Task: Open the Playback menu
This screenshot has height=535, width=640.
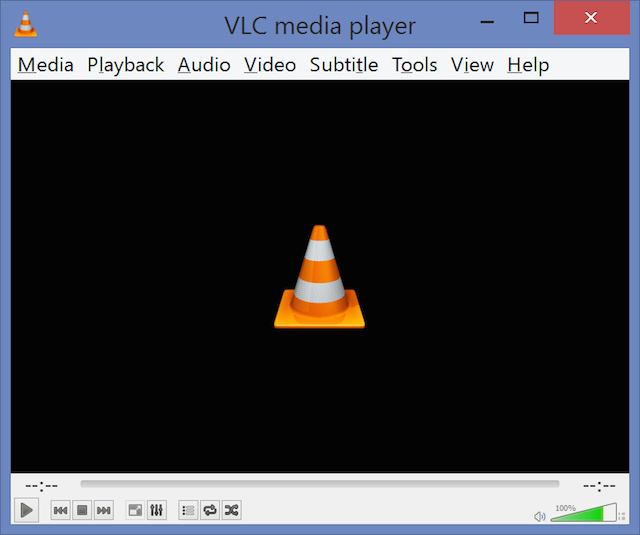Action: pyautogui.click(x=126, y=65)
